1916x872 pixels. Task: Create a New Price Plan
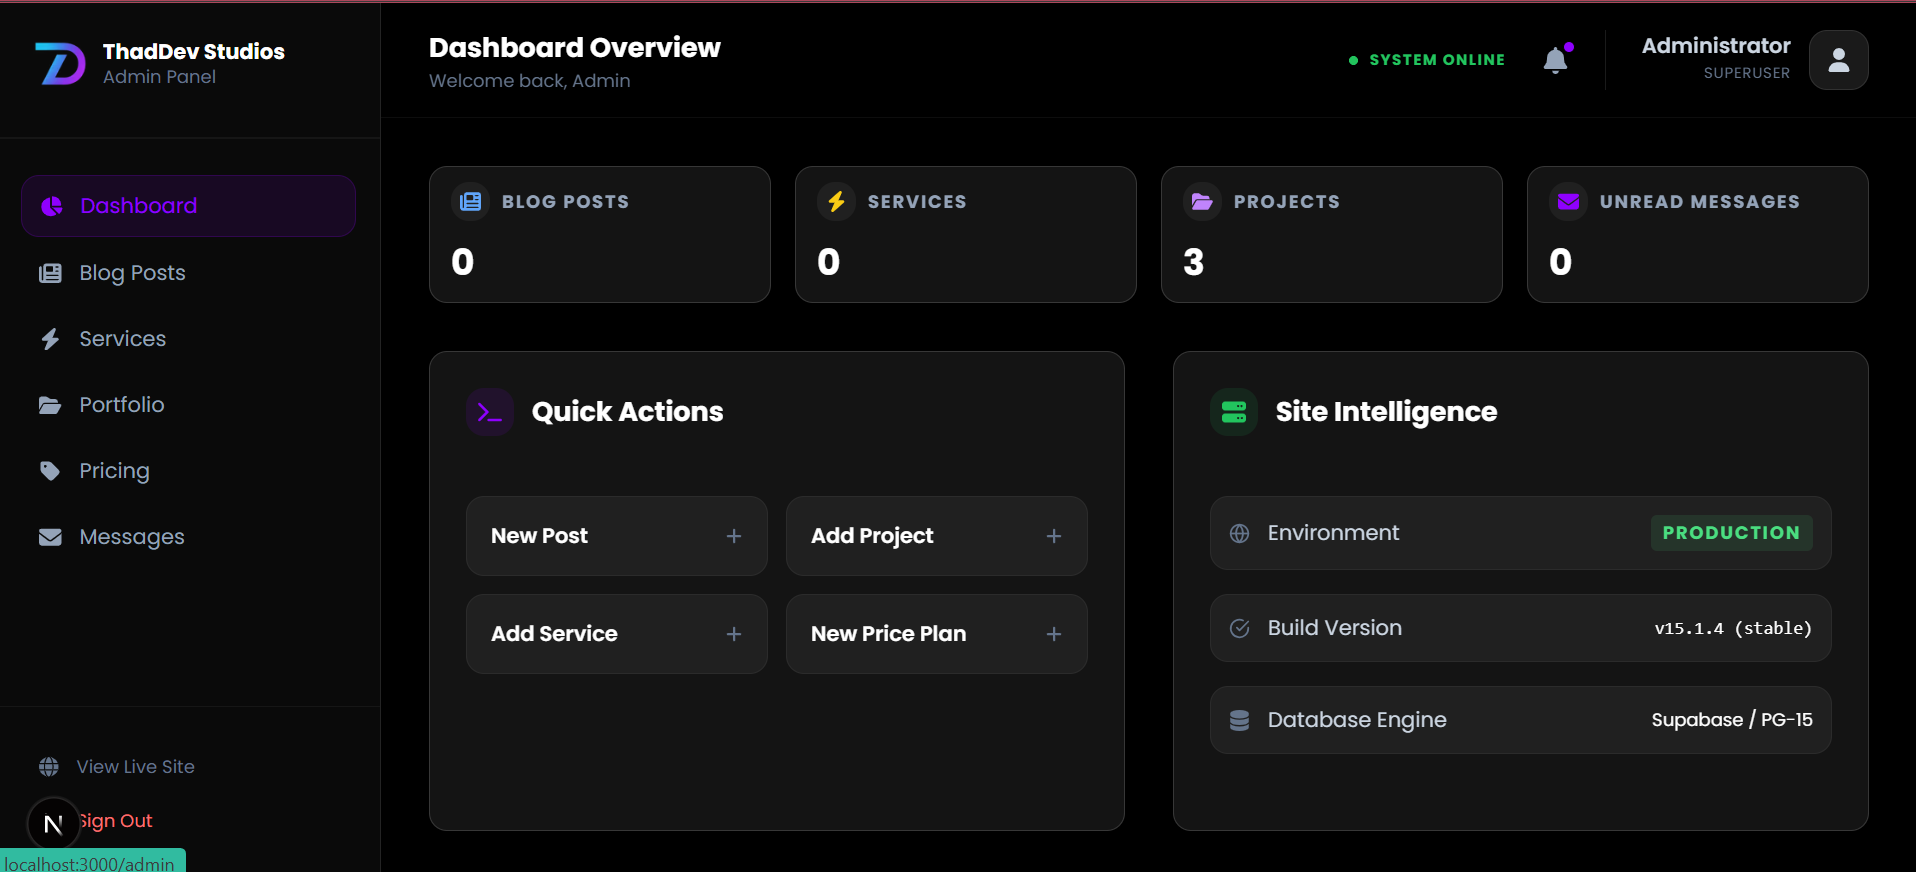click(936, 634)
